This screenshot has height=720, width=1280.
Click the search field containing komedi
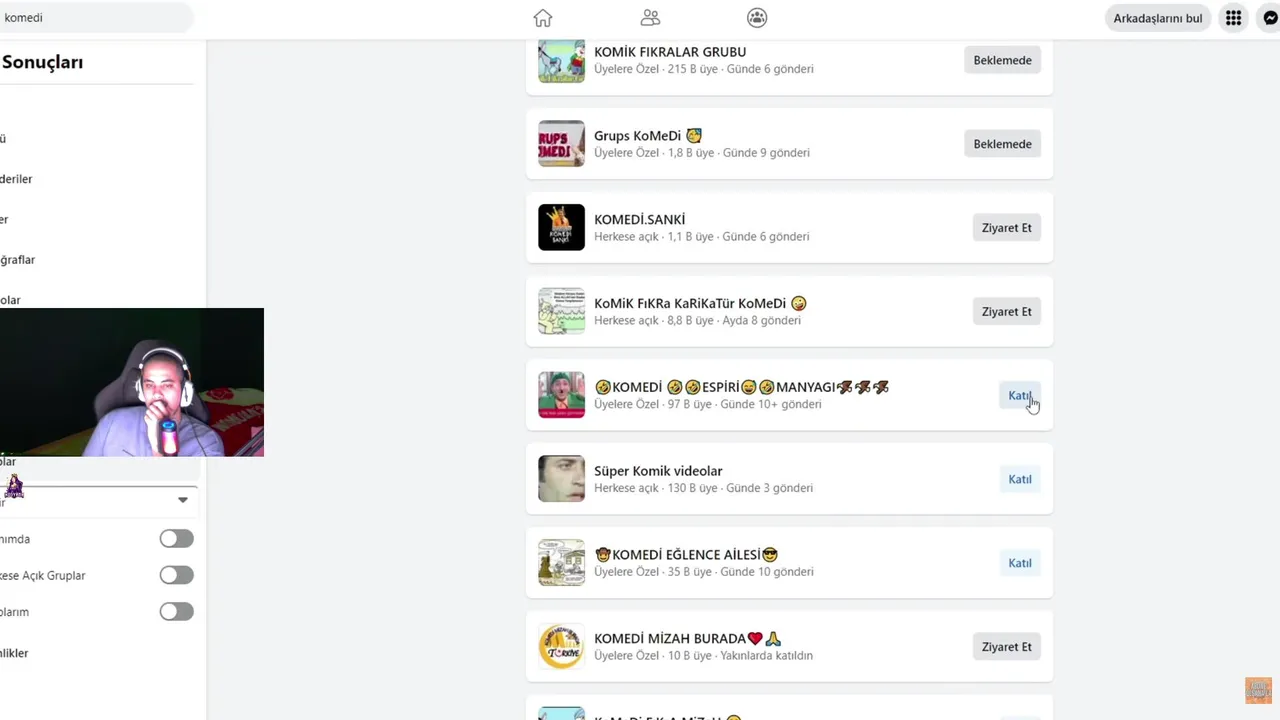95,18
